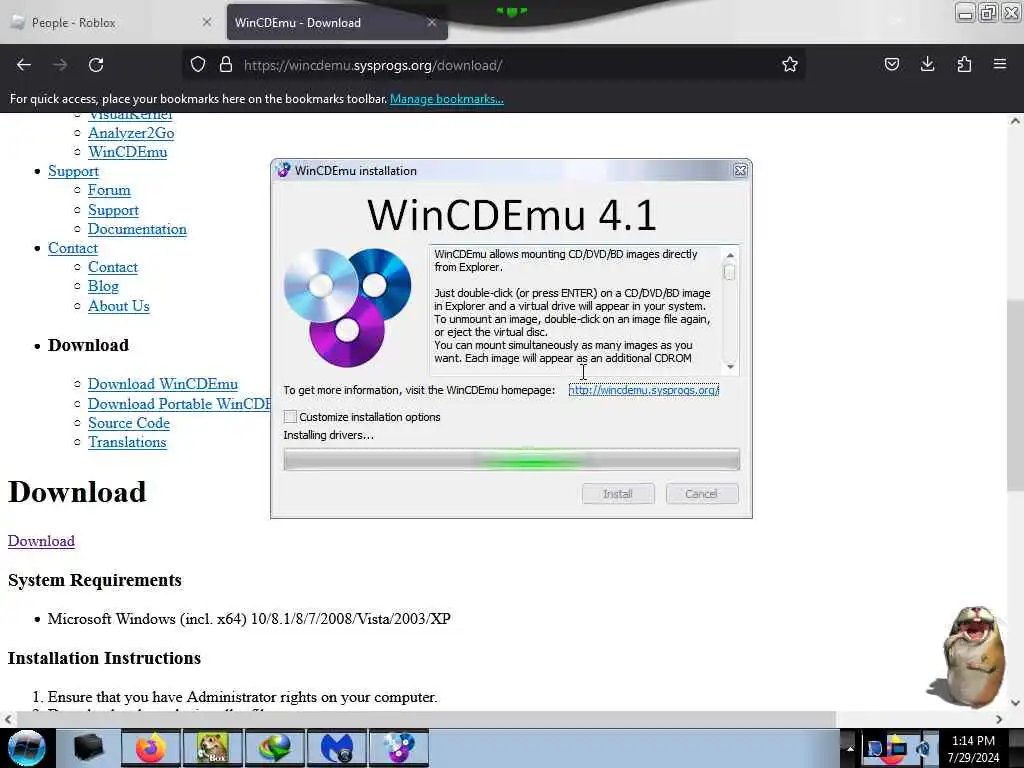Click the Download WinCDEmu link
1024x768 pixels.
click(x=163, y=384)
